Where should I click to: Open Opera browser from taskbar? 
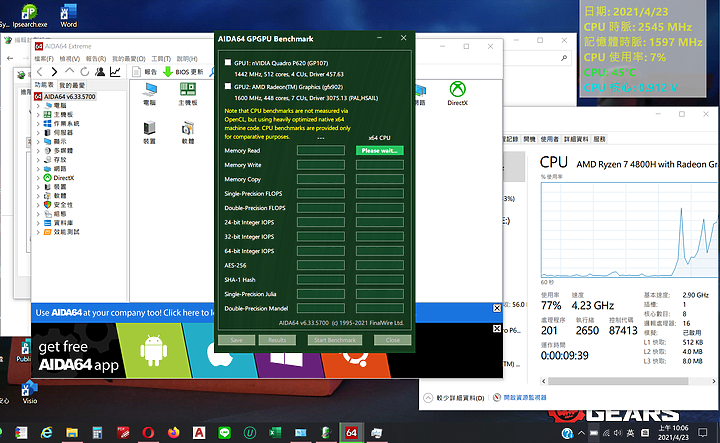(148, 432)
